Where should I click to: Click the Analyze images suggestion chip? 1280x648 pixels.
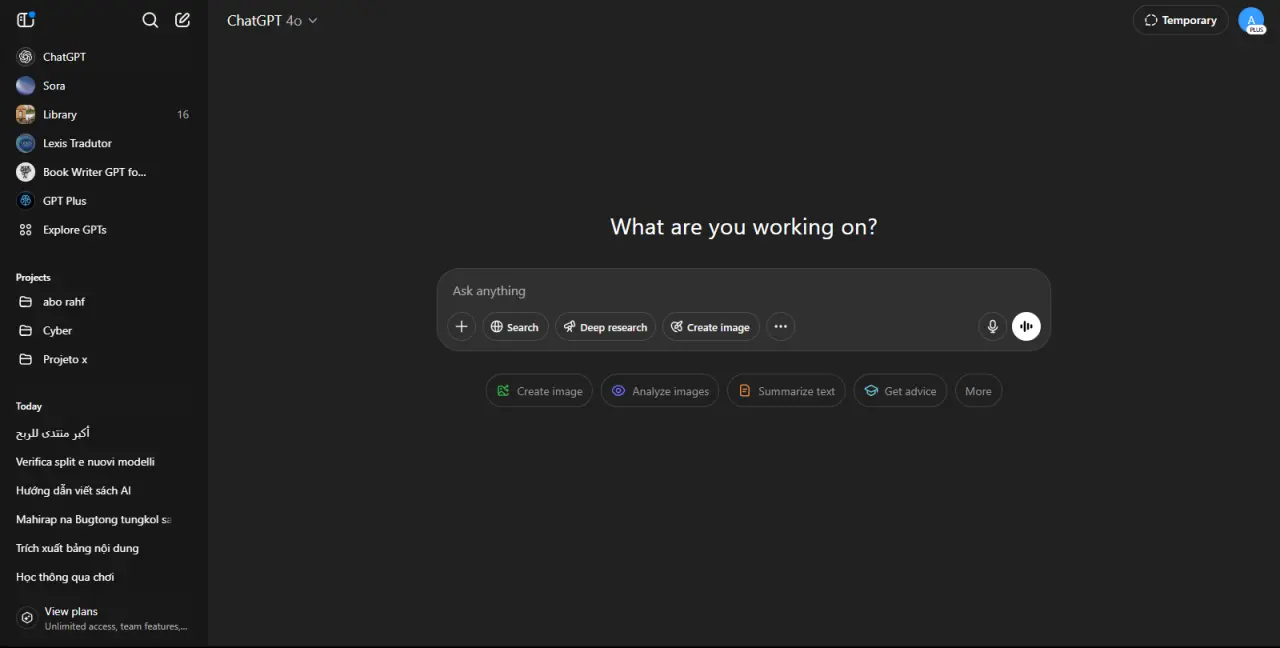point(660,391)
